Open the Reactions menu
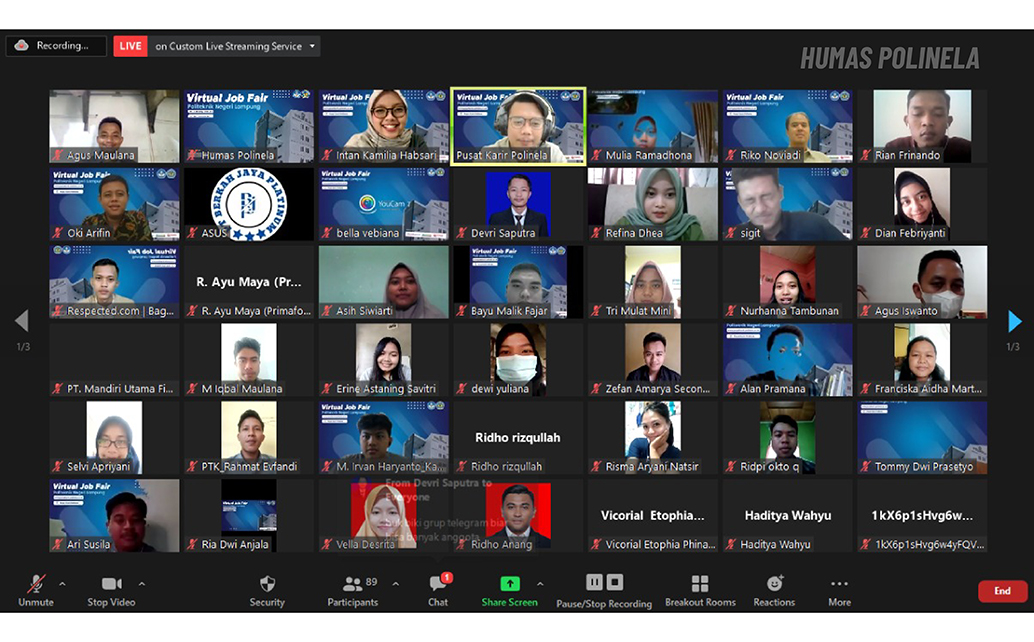This screenshot has width=1034, height=642. 774,584
